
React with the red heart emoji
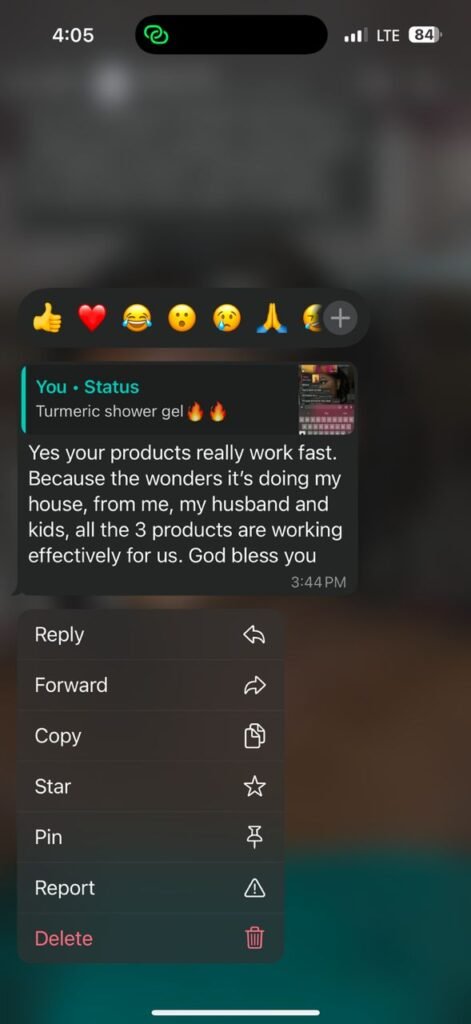pos(92,319)
